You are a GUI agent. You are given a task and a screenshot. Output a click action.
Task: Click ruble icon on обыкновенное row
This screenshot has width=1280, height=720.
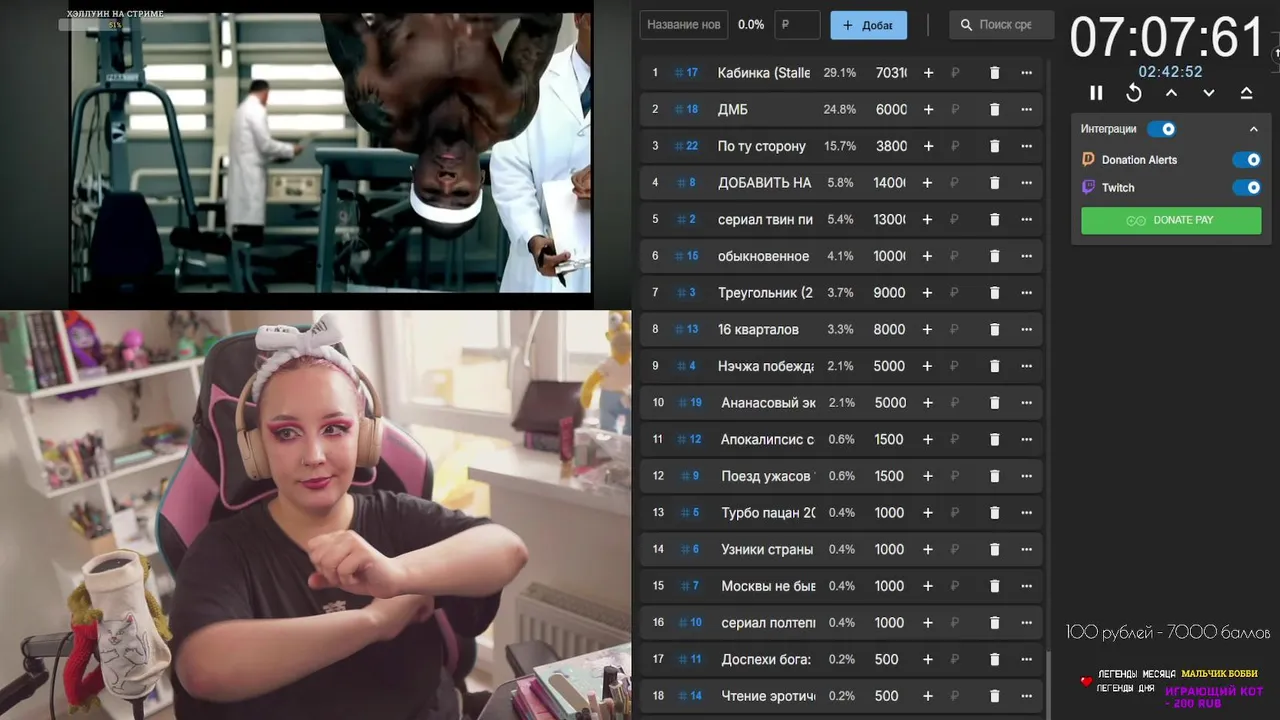tap(955, 256)
